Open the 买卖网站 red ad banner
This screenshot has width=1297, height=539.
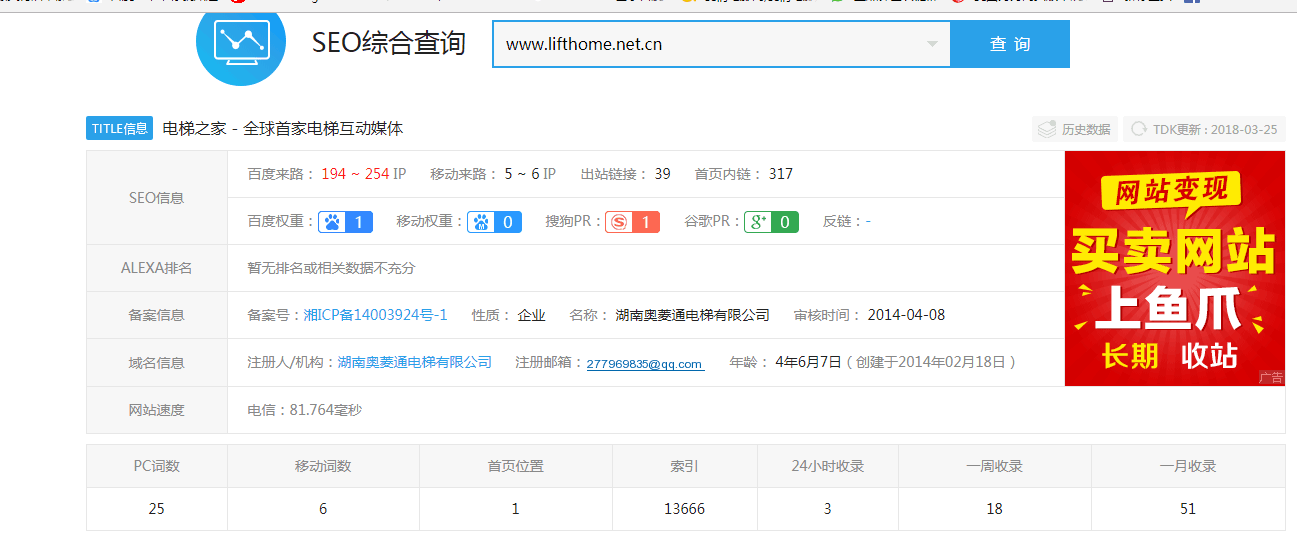tap(1174, 268)
